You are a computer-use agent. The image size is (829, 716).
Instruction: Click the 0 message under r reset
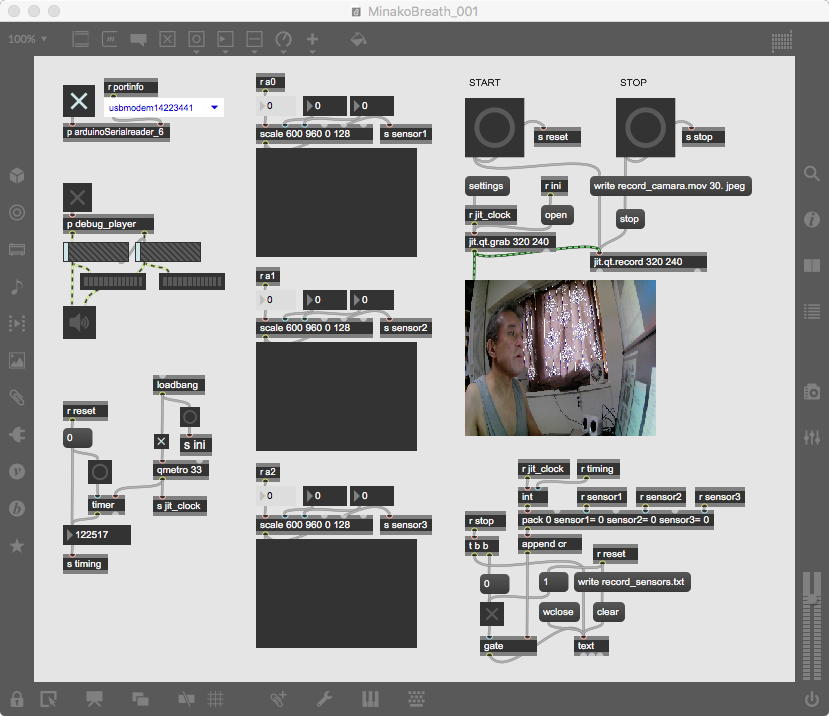78,438
